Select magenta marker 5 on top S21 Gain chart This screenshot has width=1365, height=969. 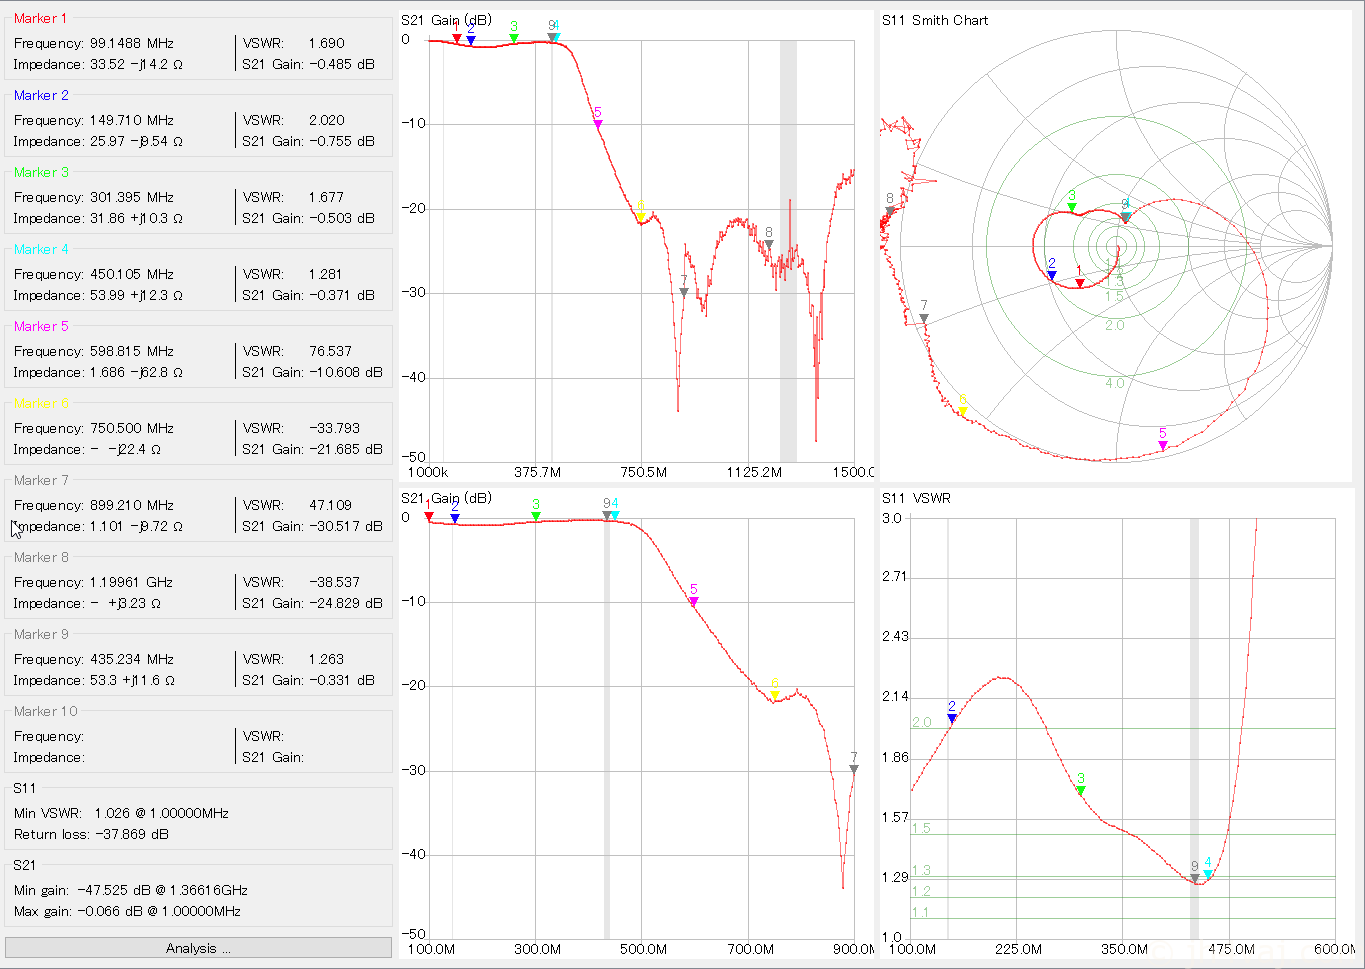pos(598,124)
